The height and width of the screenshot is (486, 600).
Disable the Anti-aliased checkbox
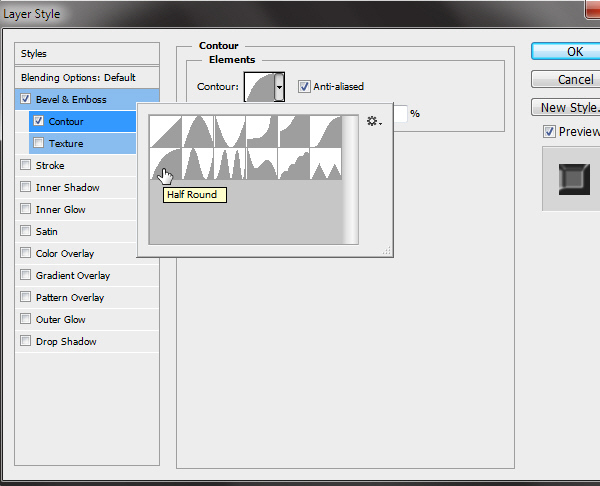[x=305, y=87]
